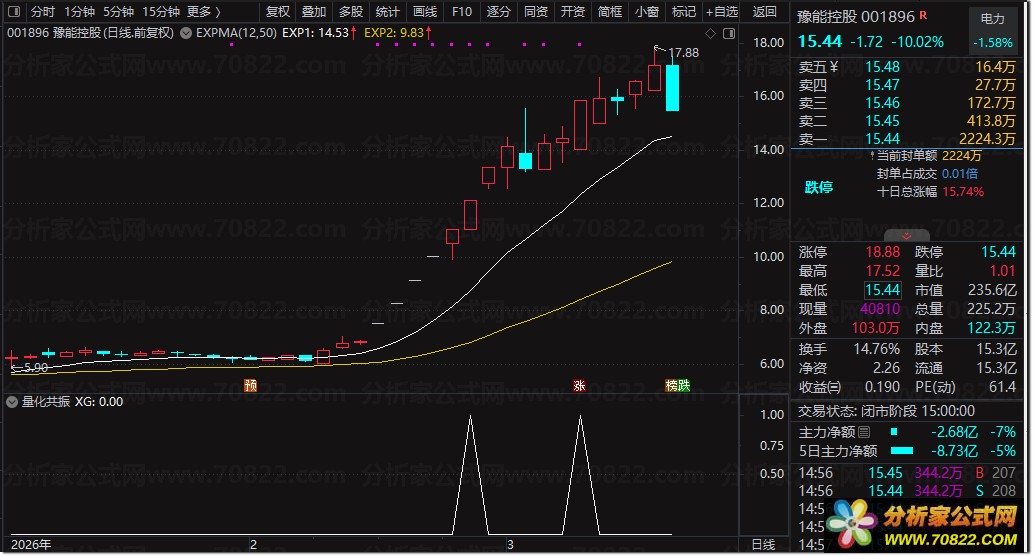The width and height of the screenshot is (1034, 556).
Task: Click the 主力净额 detail icon
Action: point(864,432)
